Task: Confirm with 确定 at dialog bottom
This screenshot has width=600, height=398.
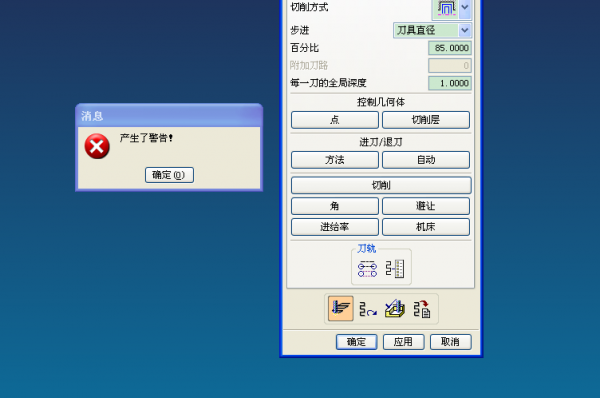Action: (357, 342)
